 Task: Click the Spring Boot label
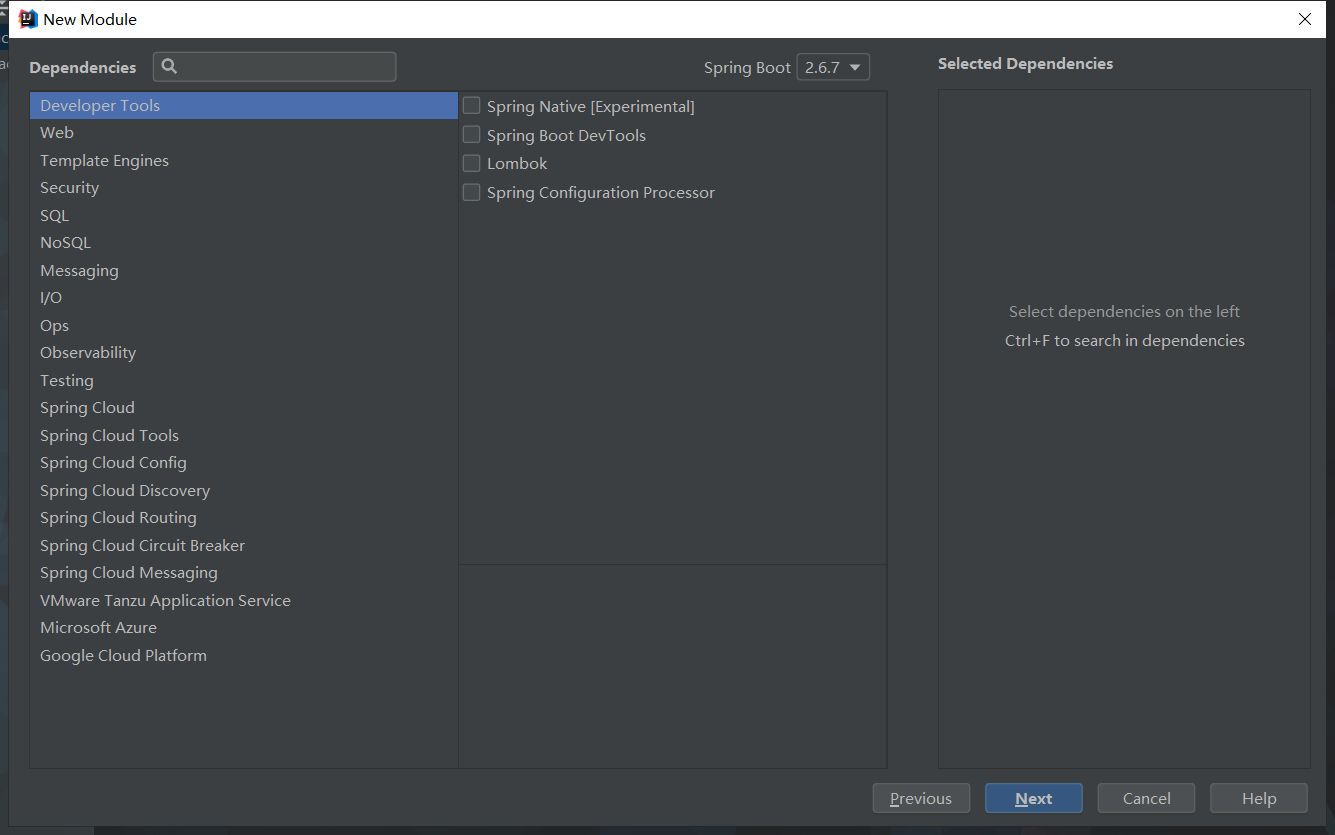747,67
